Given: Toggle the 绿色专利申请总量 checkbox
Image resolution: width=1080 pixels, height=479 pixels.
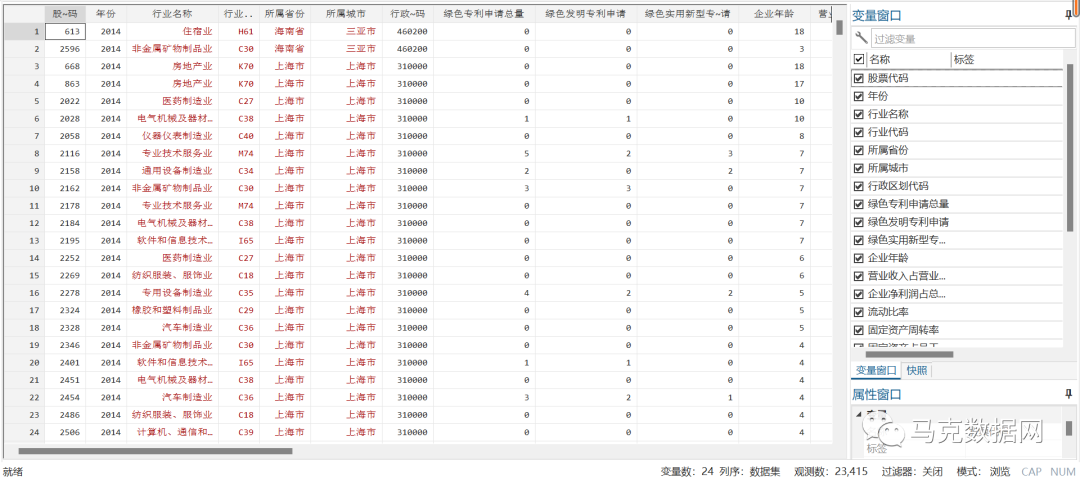Looking at the screenshot, I should click(858, 204).
